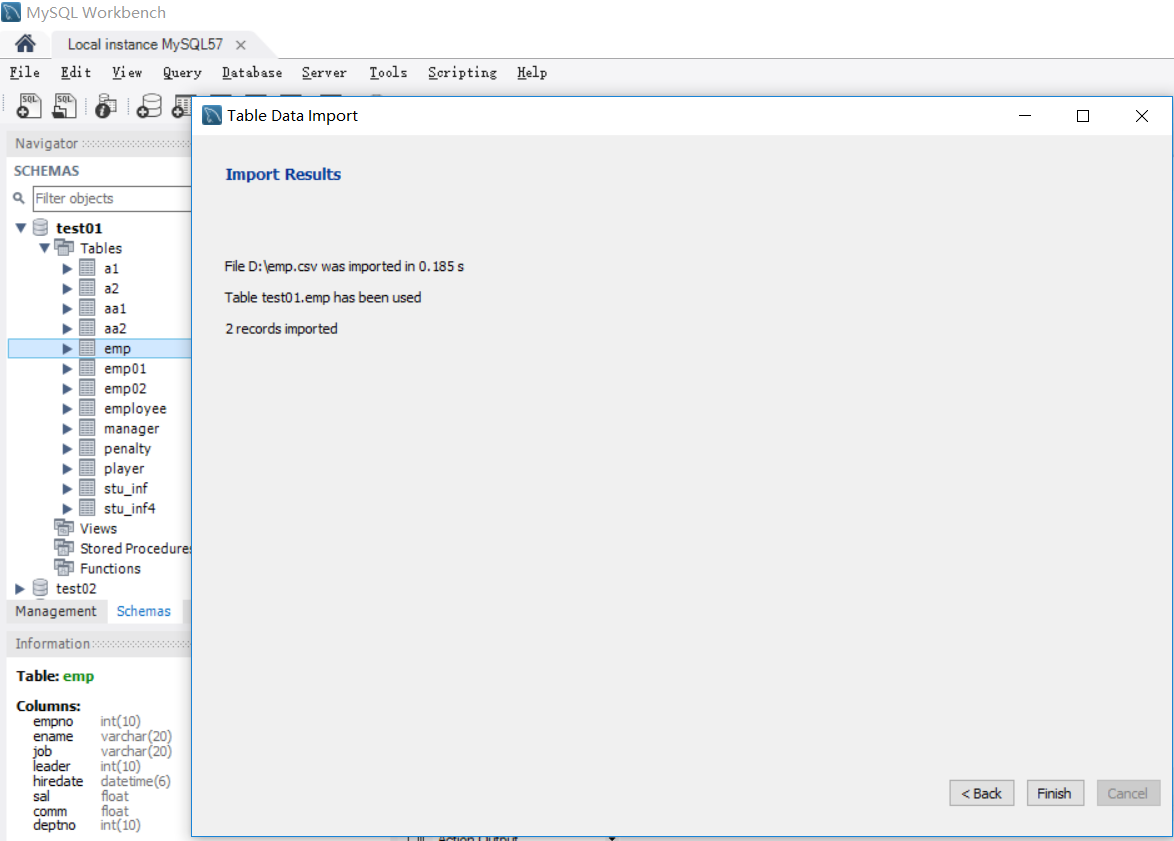The image size is (1174, 841).
Task: Open the Server menu
Action: (x=324, y=73)
